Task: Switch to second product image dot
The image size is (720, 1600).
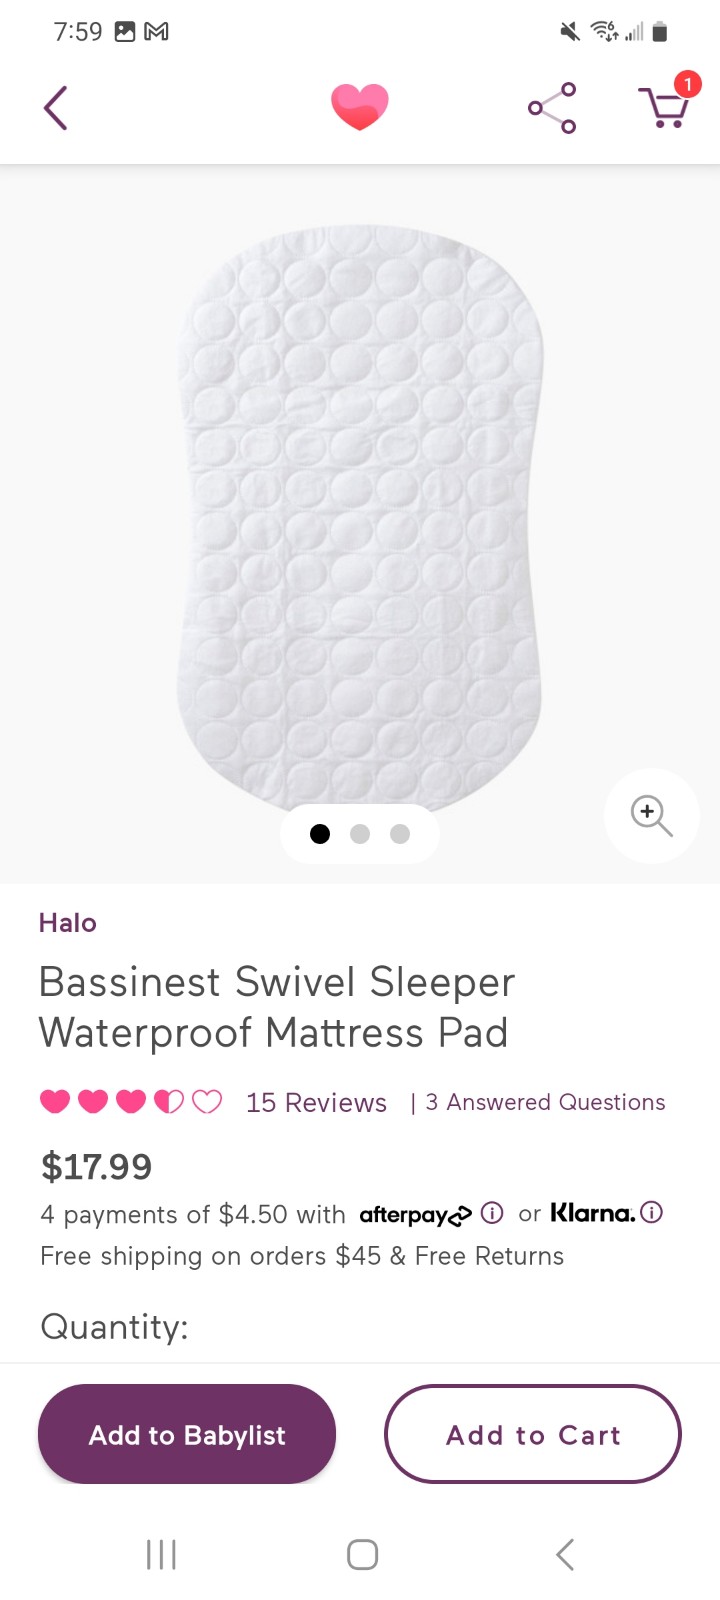Action: point(360,834)
